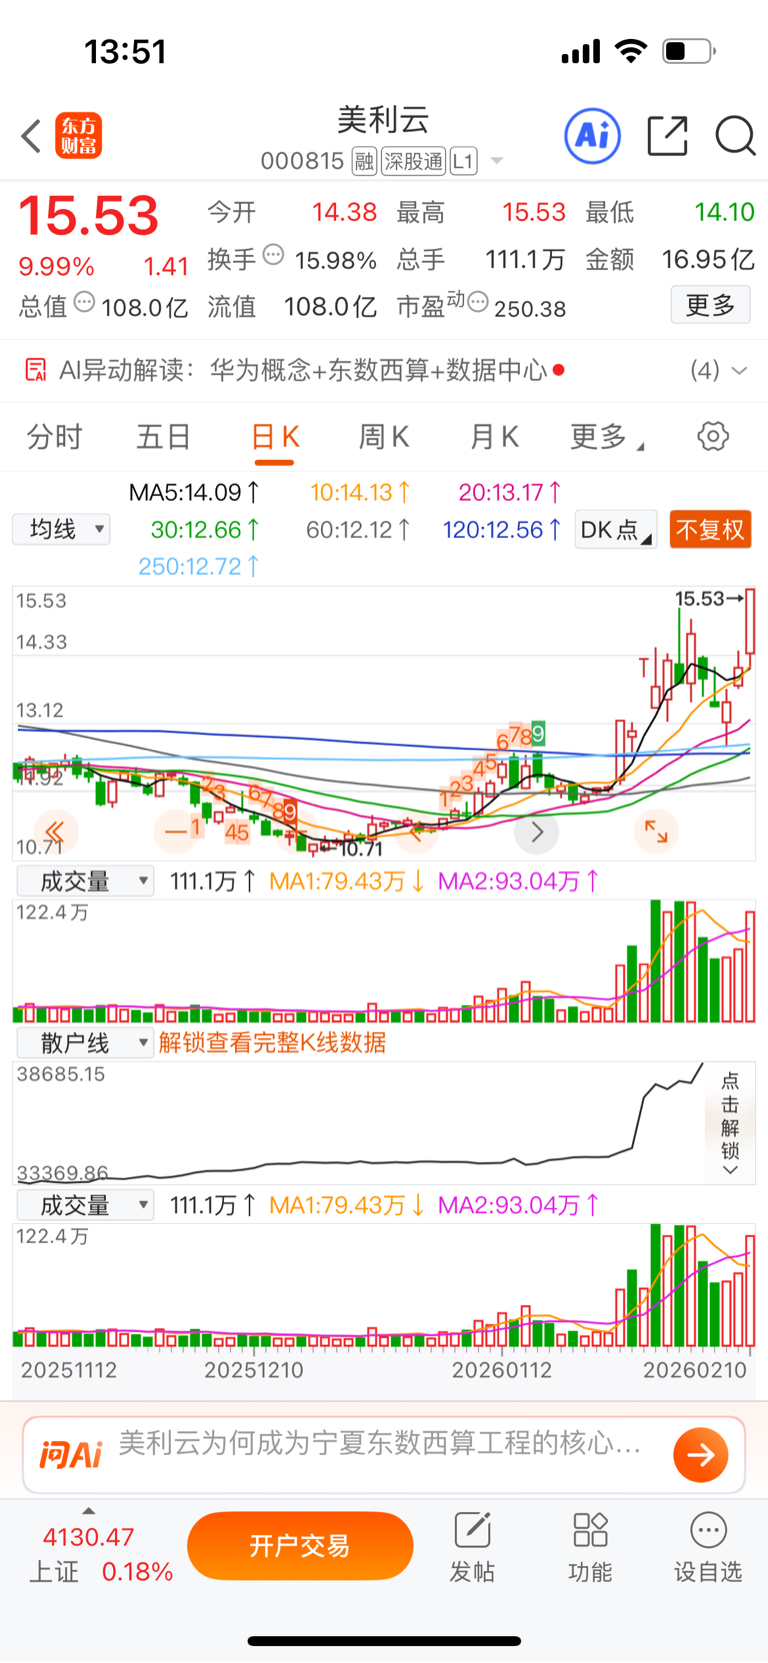This screenshot has height=1663, width=768.
Task: Open the 更多 chart period menu
Action: (x=606, y=437)
